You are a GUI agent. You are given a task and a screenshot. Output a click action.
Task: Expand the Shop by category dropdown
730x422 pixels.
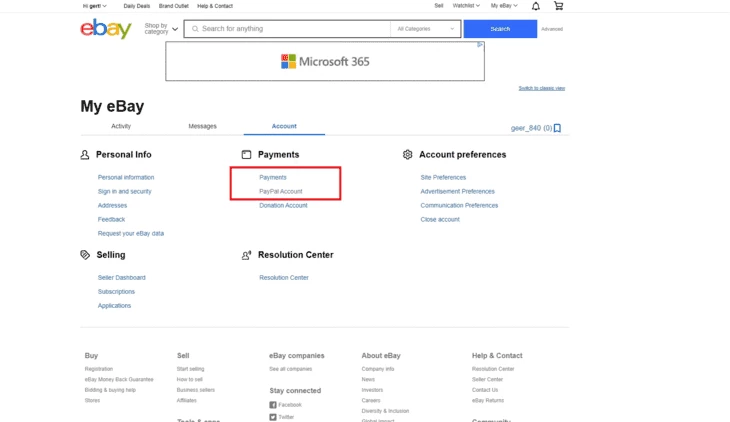point(161,29)
